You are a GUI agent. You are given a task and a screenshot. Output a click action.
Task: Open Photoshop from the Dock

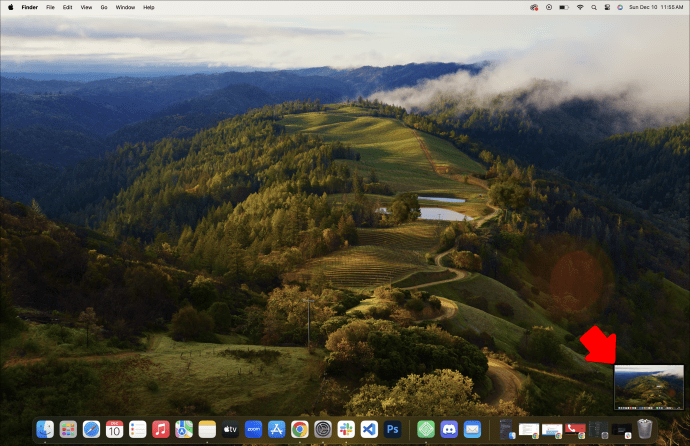393,429
